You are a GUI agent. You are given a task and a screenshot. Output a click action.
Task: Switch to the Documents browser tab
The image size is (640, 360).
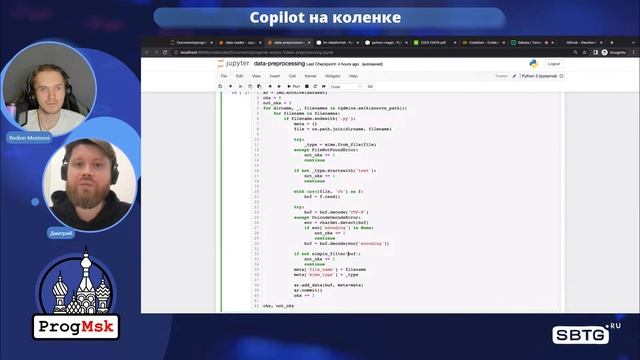192,42
